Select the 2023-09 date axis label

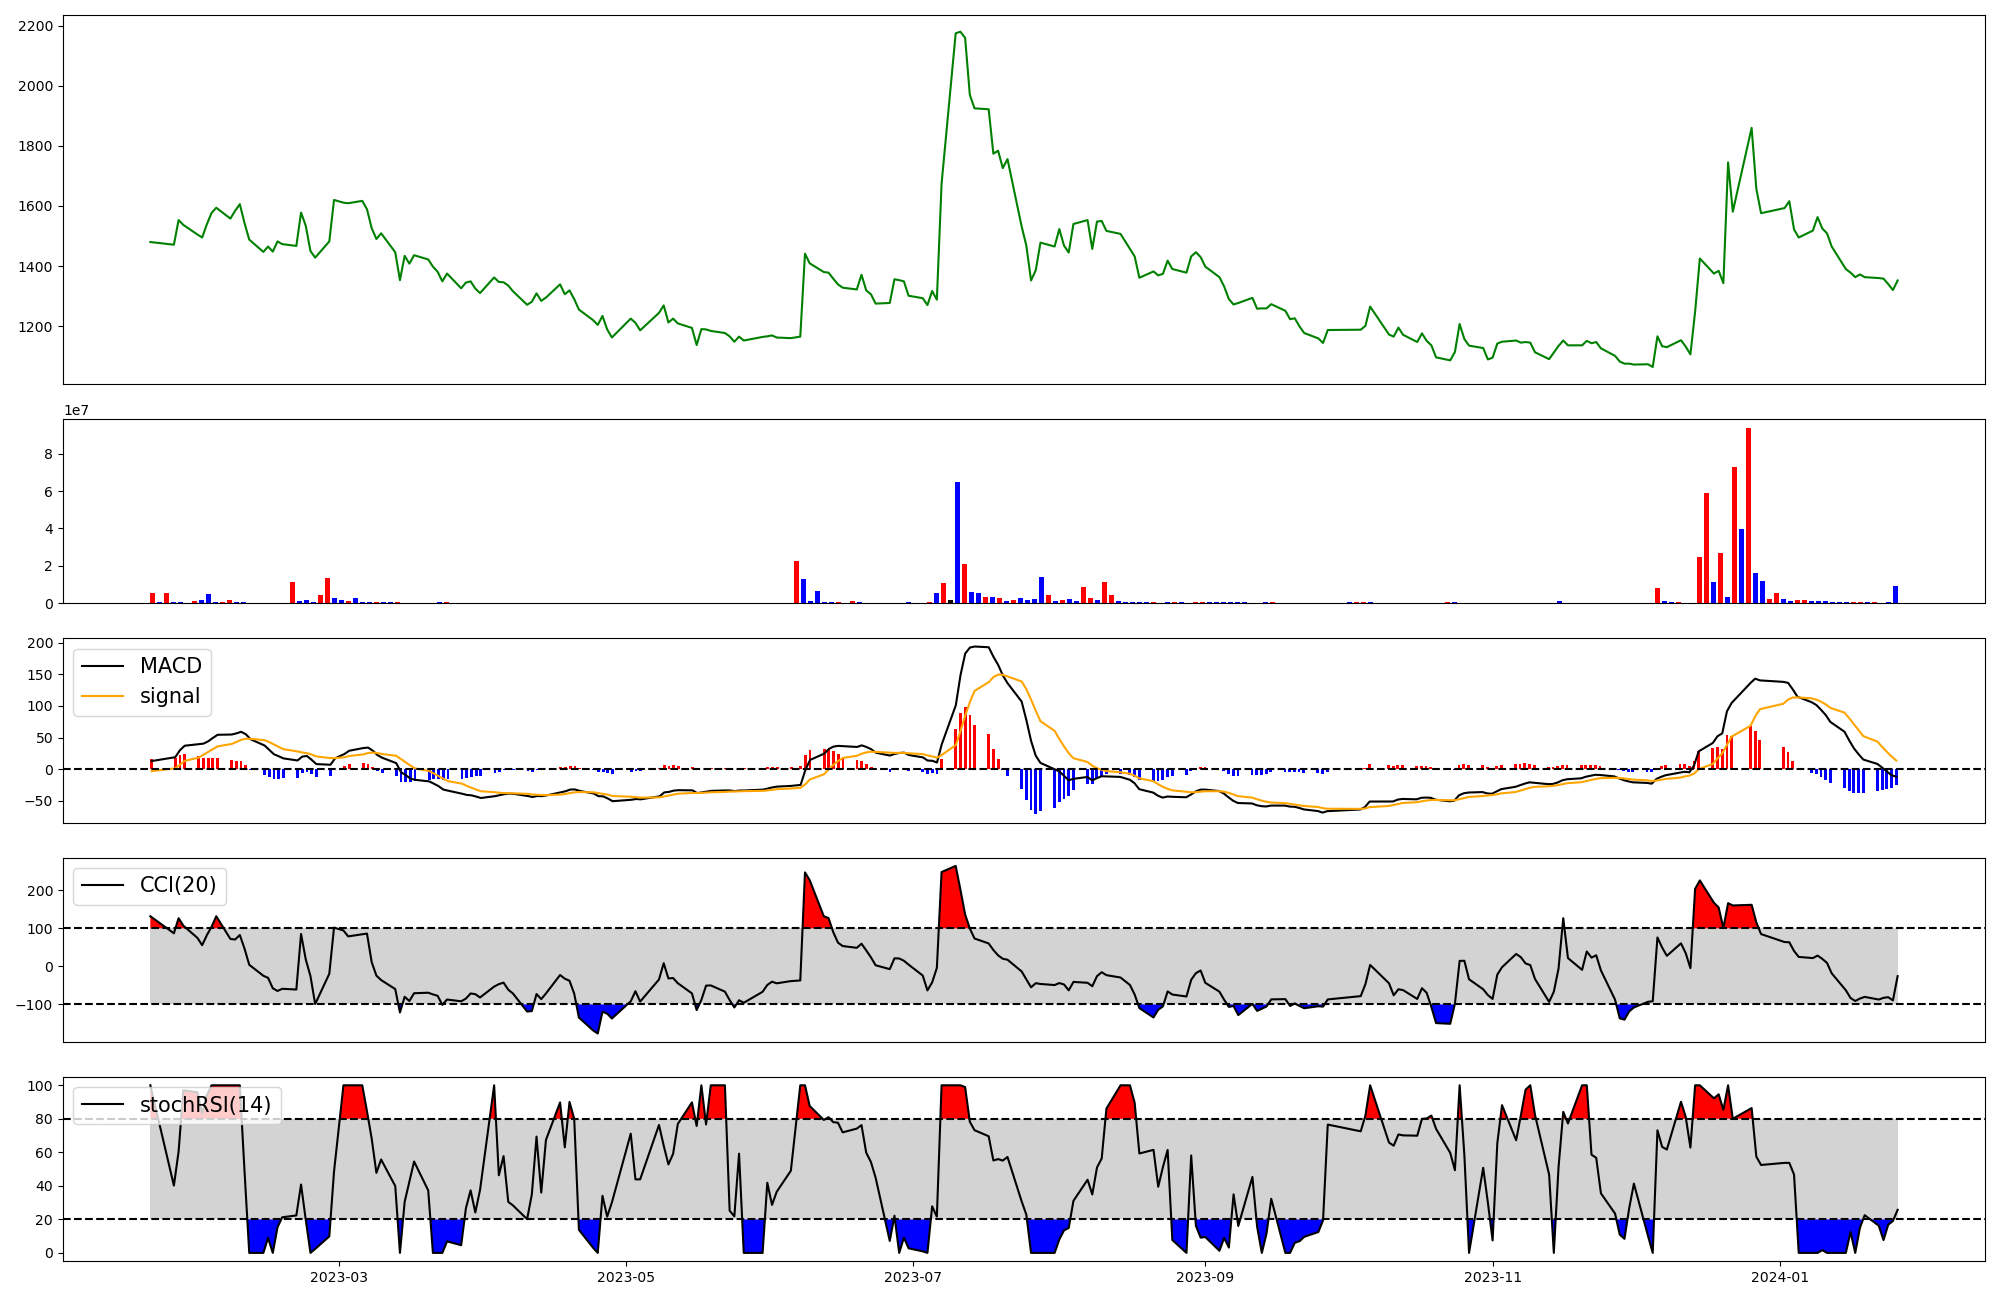click(x=1205, y=1277)
